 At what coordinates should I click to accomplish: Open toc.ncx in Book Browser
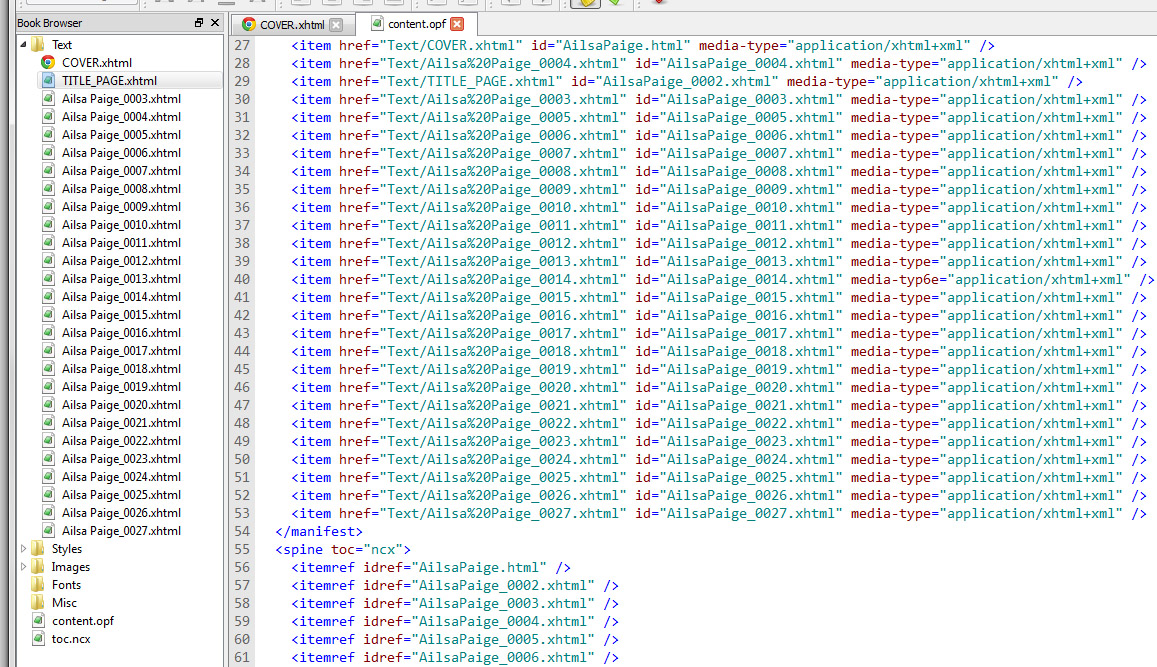71,639
